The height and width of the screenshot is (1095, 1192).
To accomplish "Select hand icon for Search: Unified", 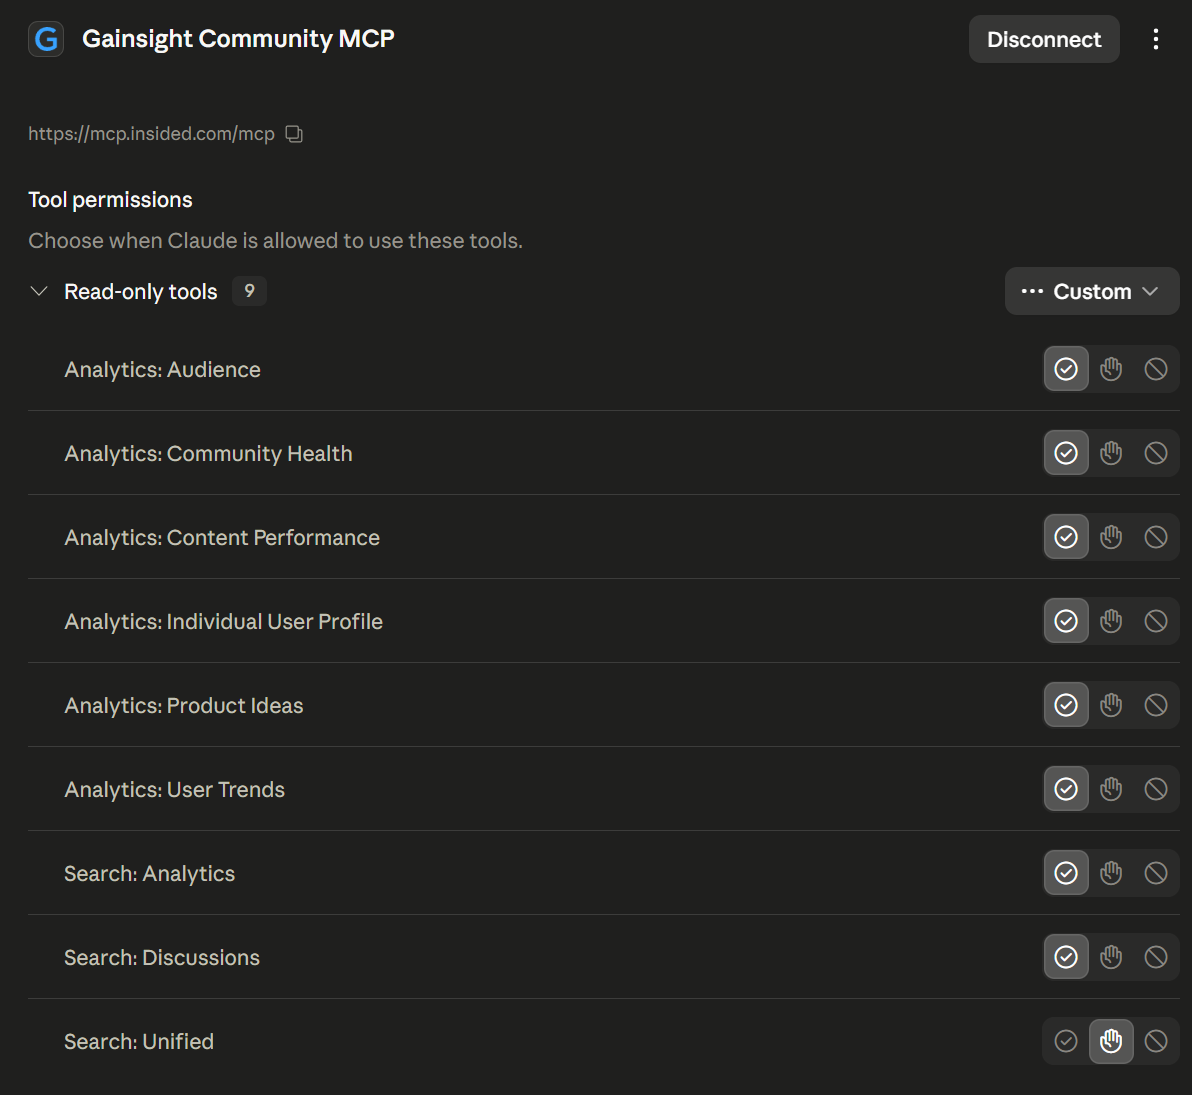I will (1111, 1041).
